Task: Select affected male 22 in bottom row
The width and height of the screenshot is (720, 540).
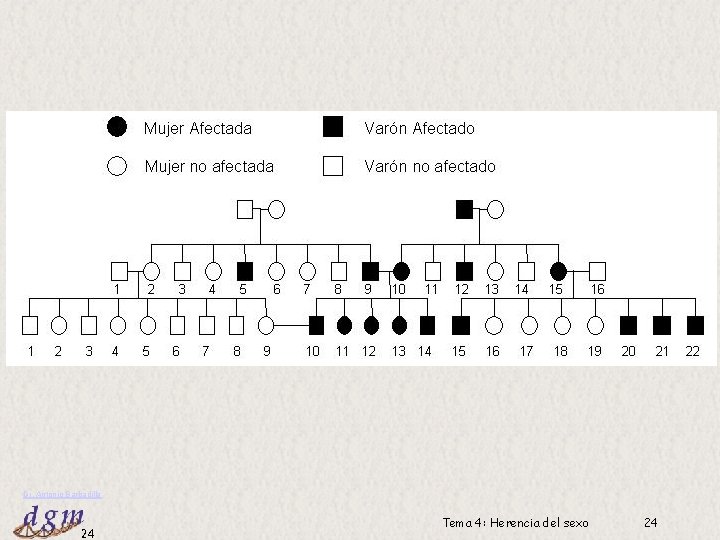Action: [695, 325]
